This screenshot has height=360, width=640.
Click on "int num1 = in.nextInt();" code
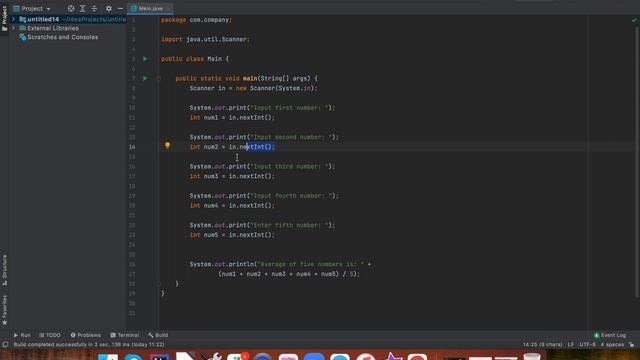click(x=232, y=118)
